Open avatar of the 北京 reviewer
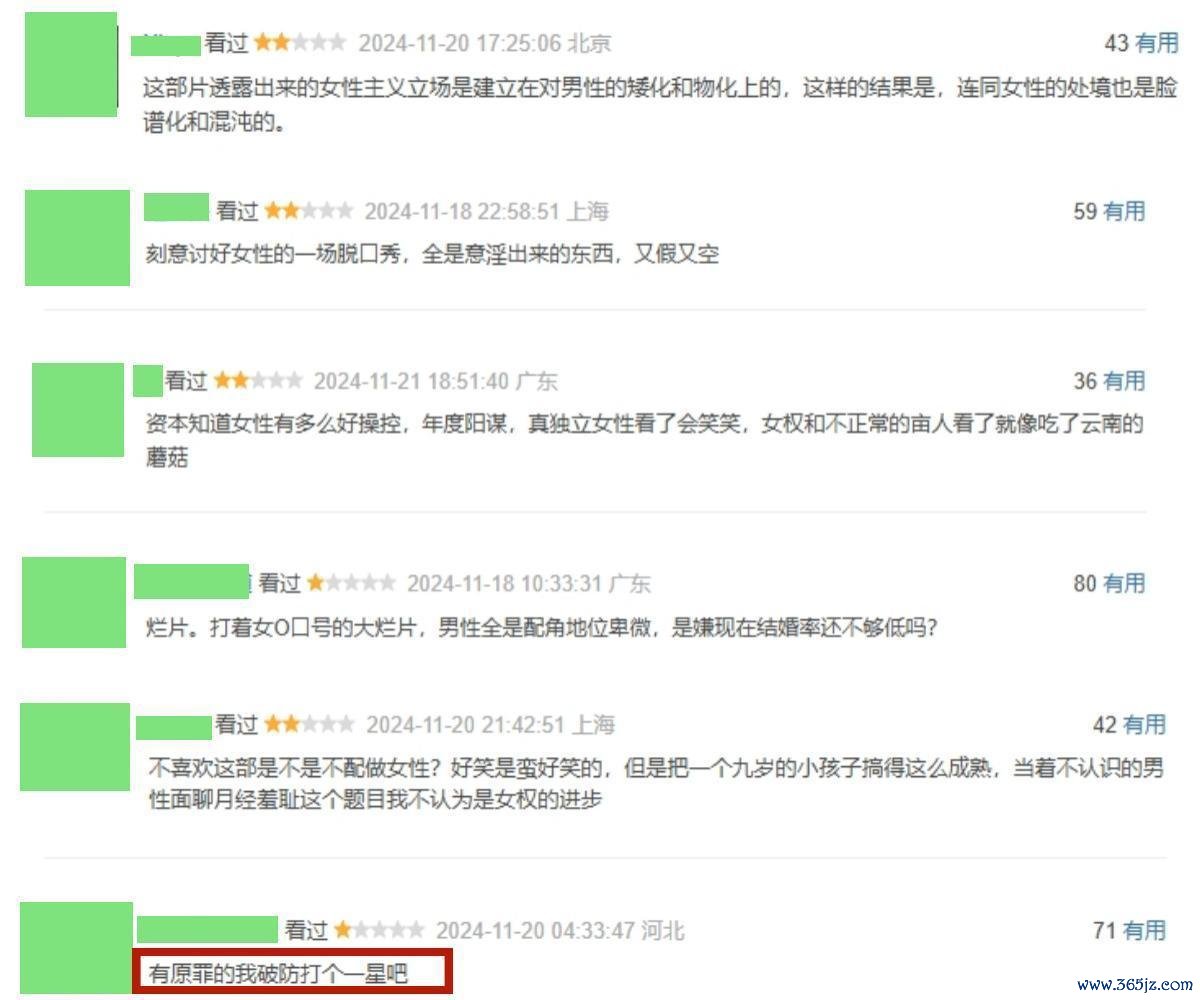This screenshot has height=1000, width=1200. [70, 65]
